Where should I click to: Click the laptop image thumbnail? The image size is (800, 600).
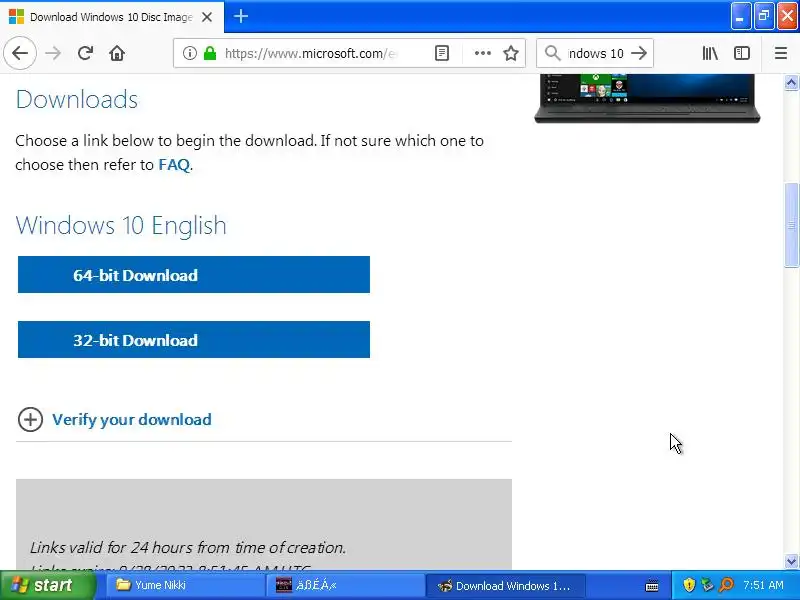(x=647, y=98)
